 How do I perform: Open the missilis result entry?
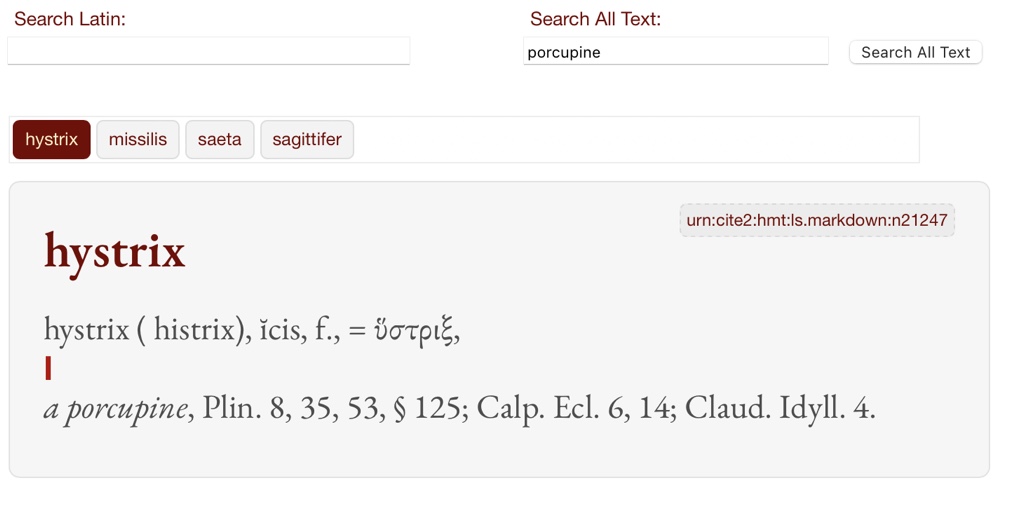(x=138, y=140)
